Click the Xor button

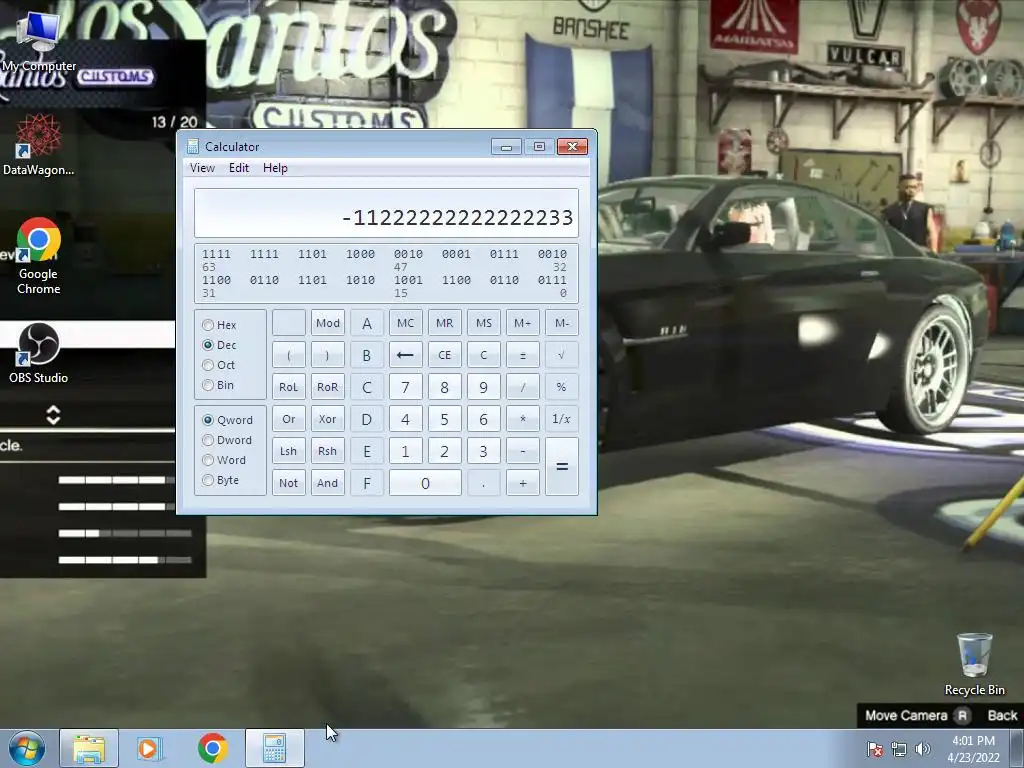tap(328, 419)
